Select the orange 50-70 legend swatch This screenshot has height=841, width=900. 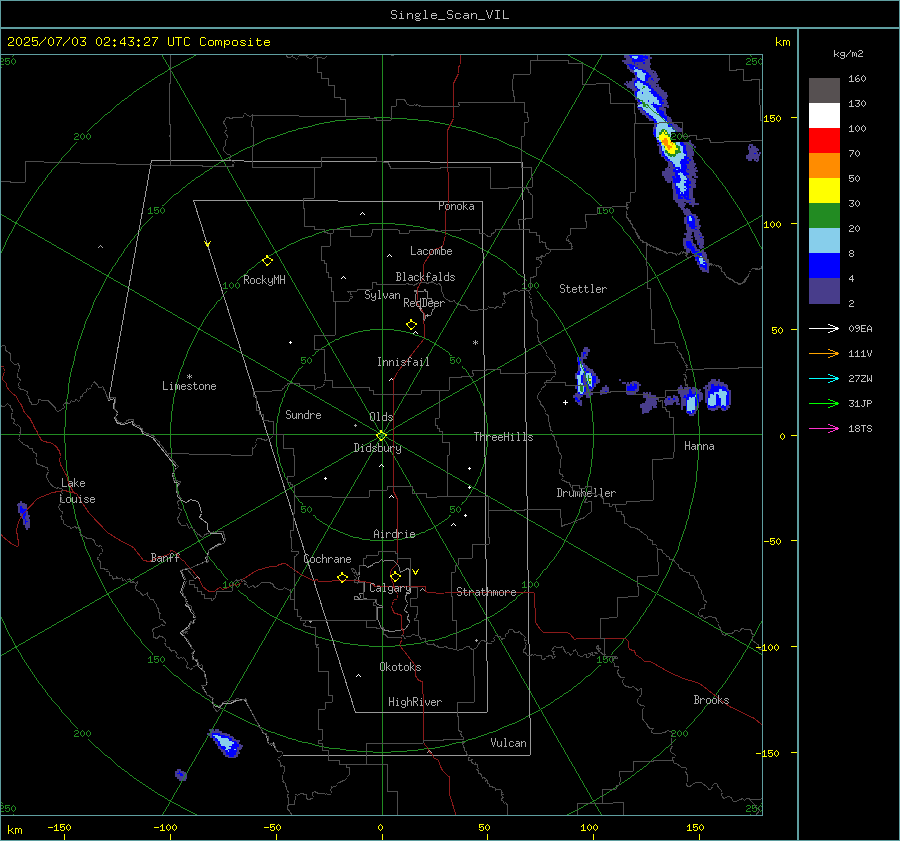pyautogui.click(x=824, y=165)
